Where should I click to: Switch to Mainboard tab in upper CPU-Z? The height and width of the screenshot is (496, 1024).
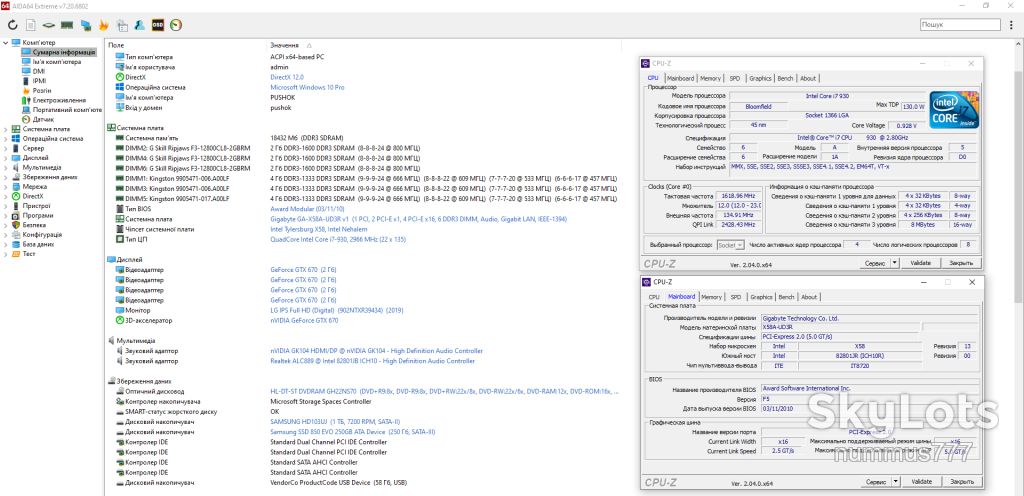680,78
